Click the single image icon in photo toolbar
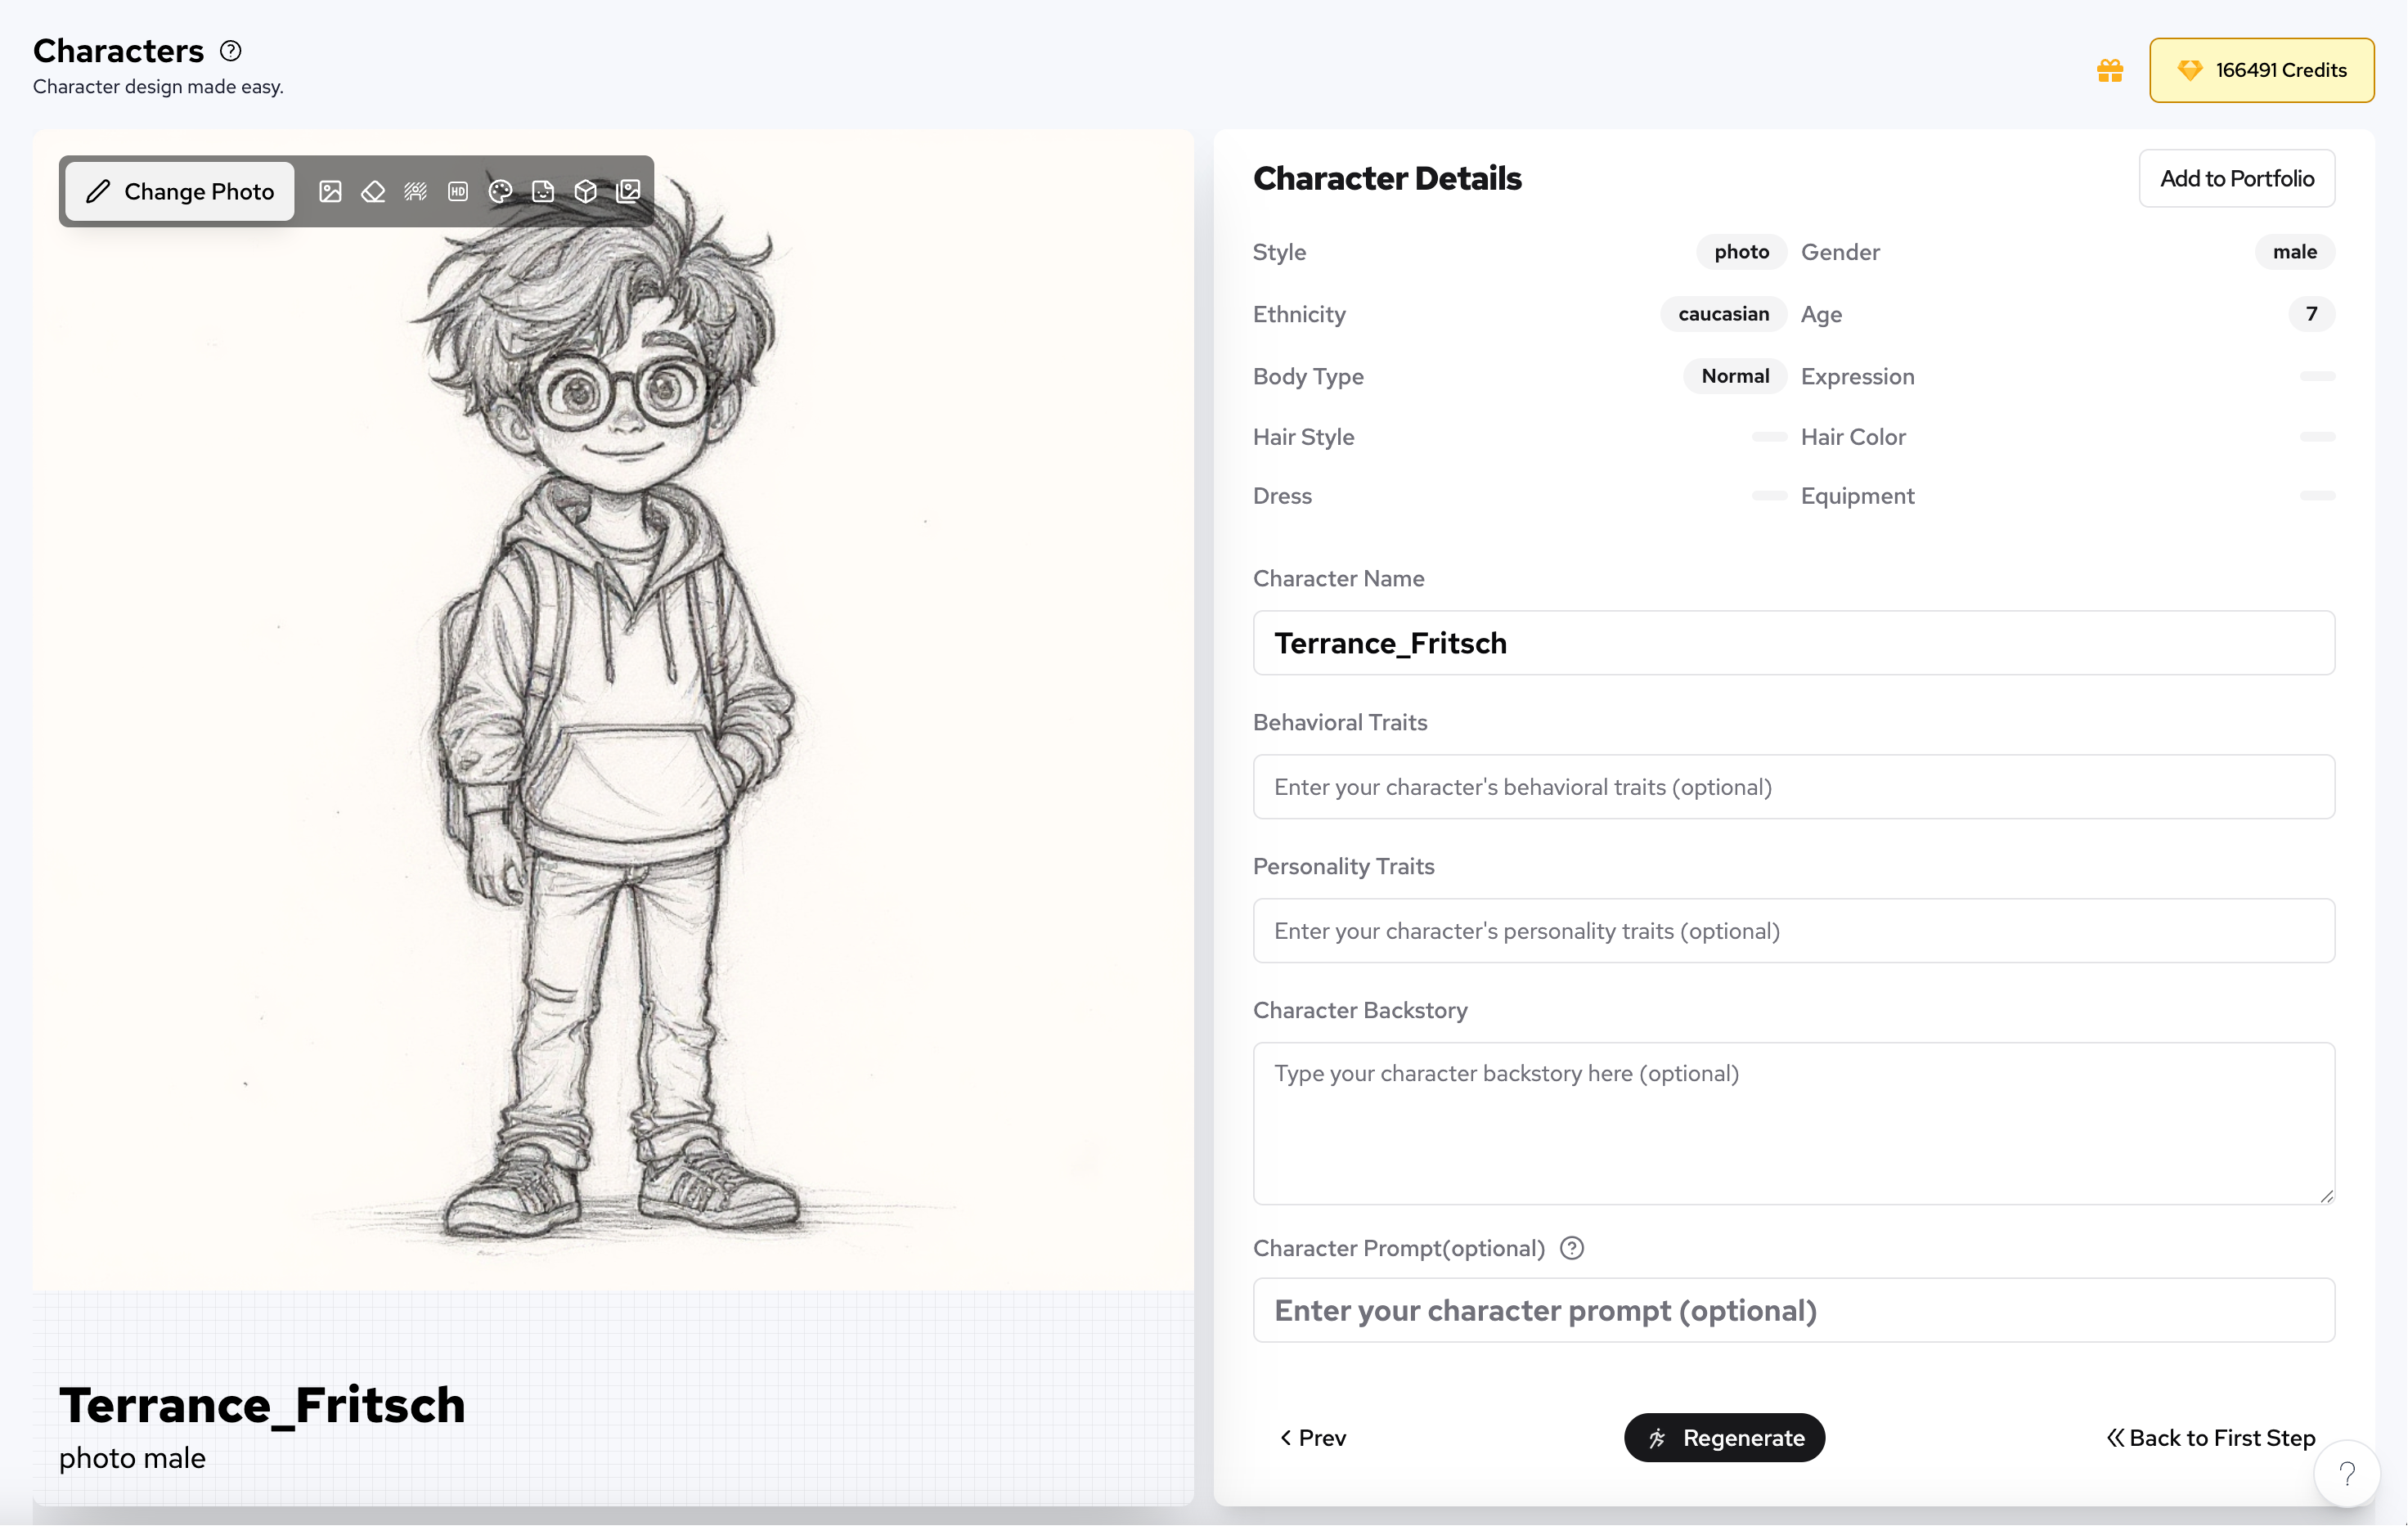Image resolution: width=2408 pixels, height=1526 pixels. pyautogui.click(x=330, y=191)
